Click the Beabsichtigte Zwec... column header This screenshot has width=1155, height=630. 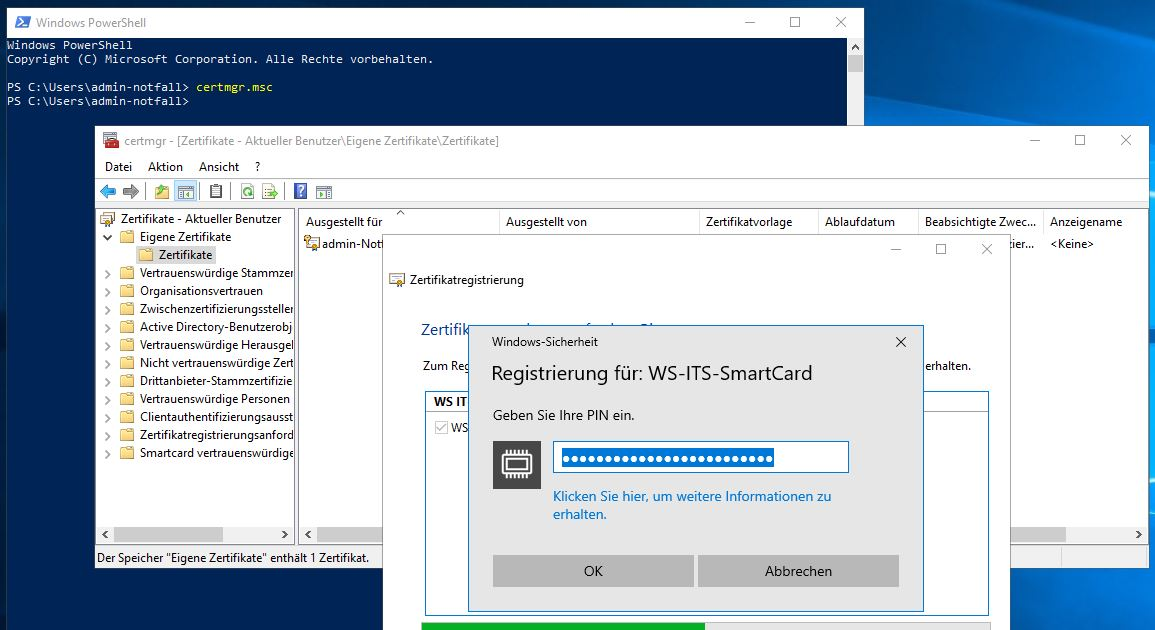(980, 222)
